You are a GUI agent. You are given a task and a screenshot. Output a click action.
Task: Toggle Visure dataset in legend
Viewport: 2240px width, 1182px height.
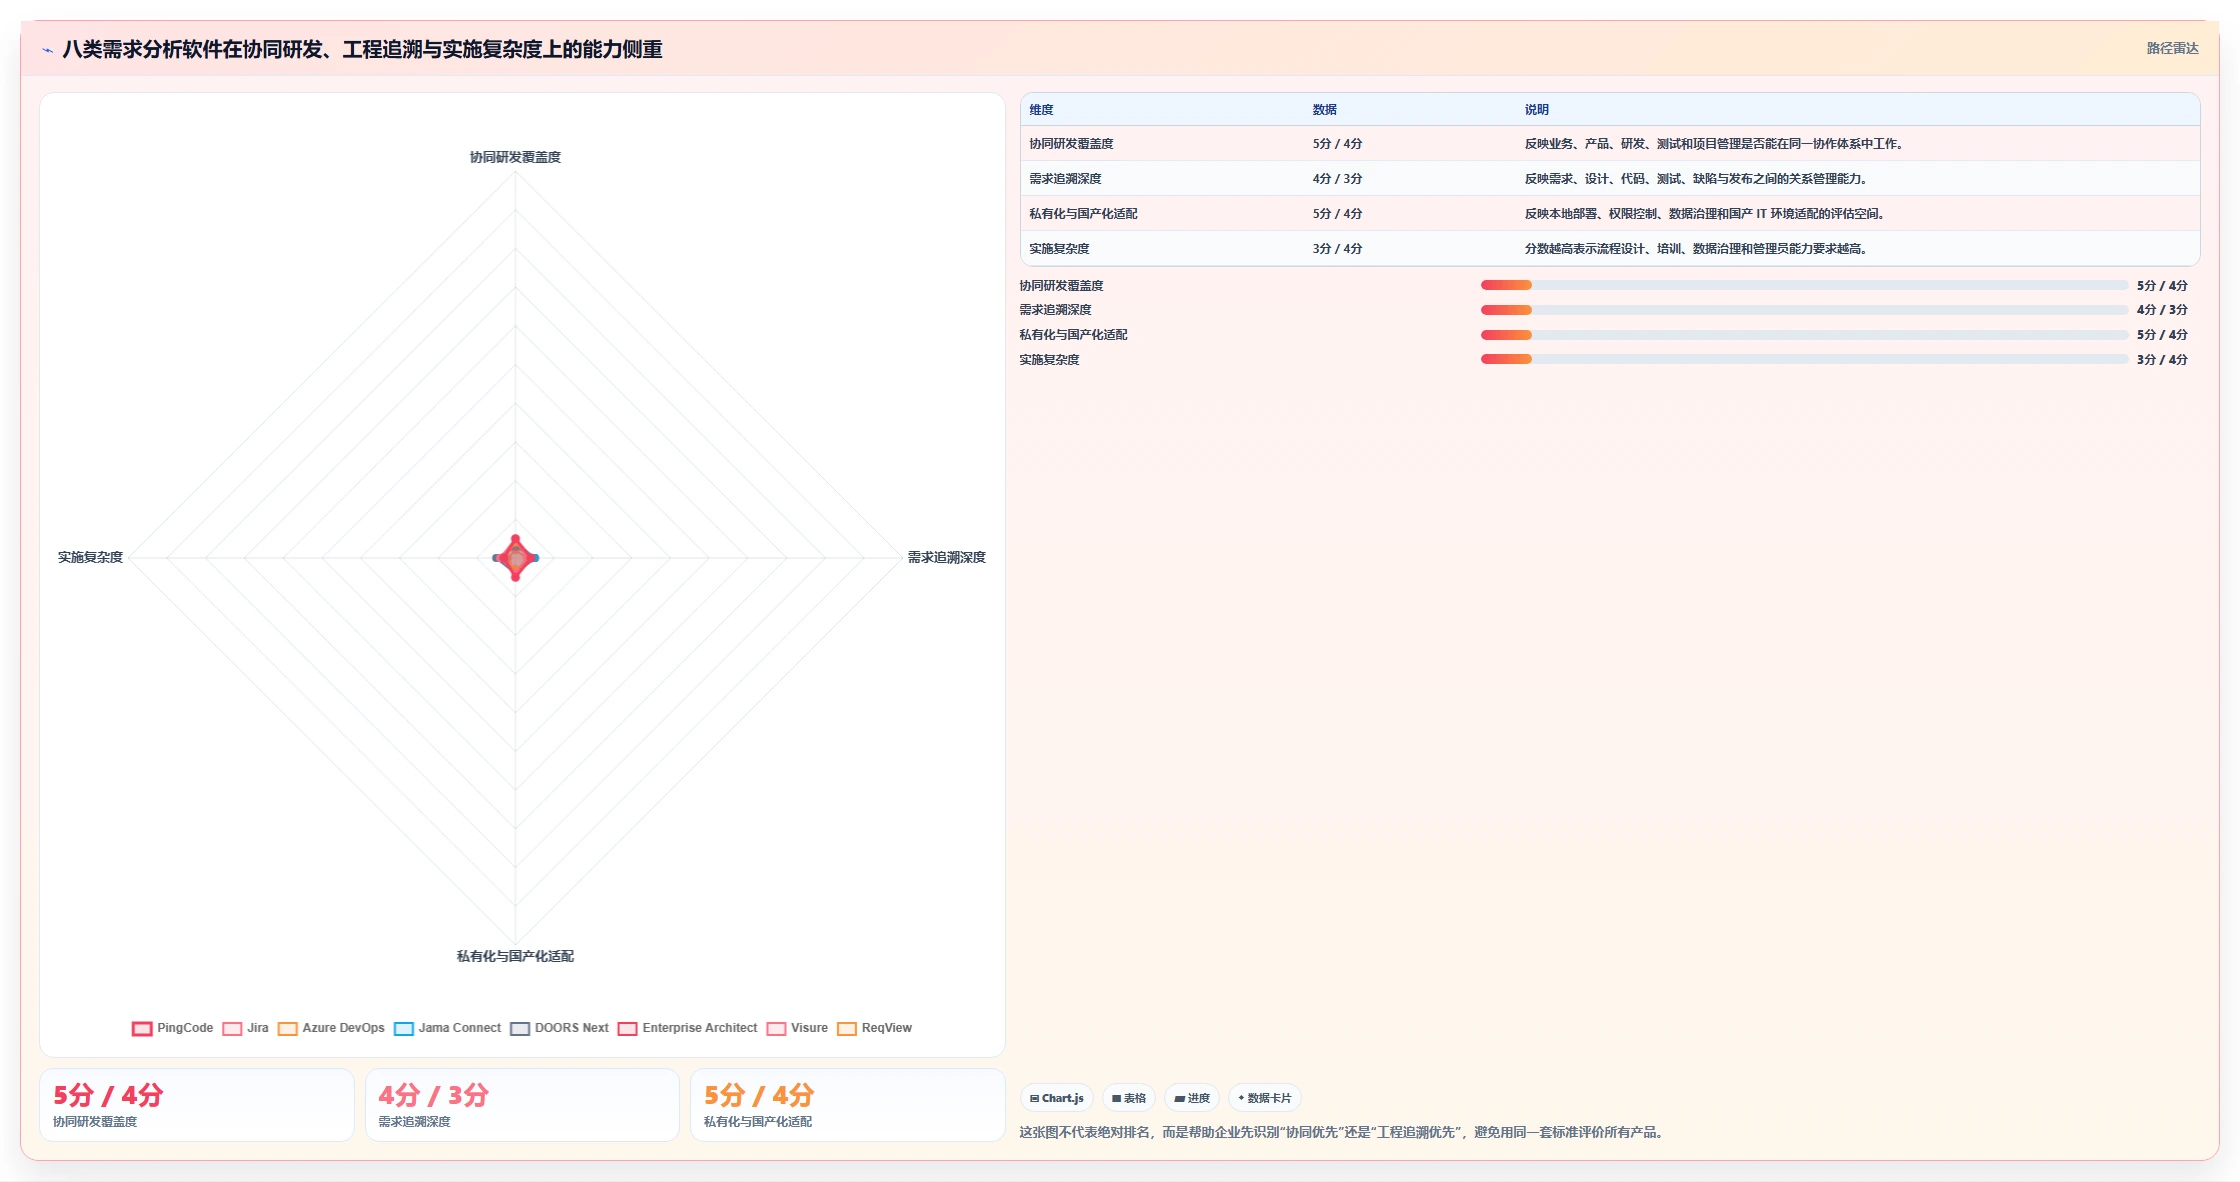pos(797,1028)
